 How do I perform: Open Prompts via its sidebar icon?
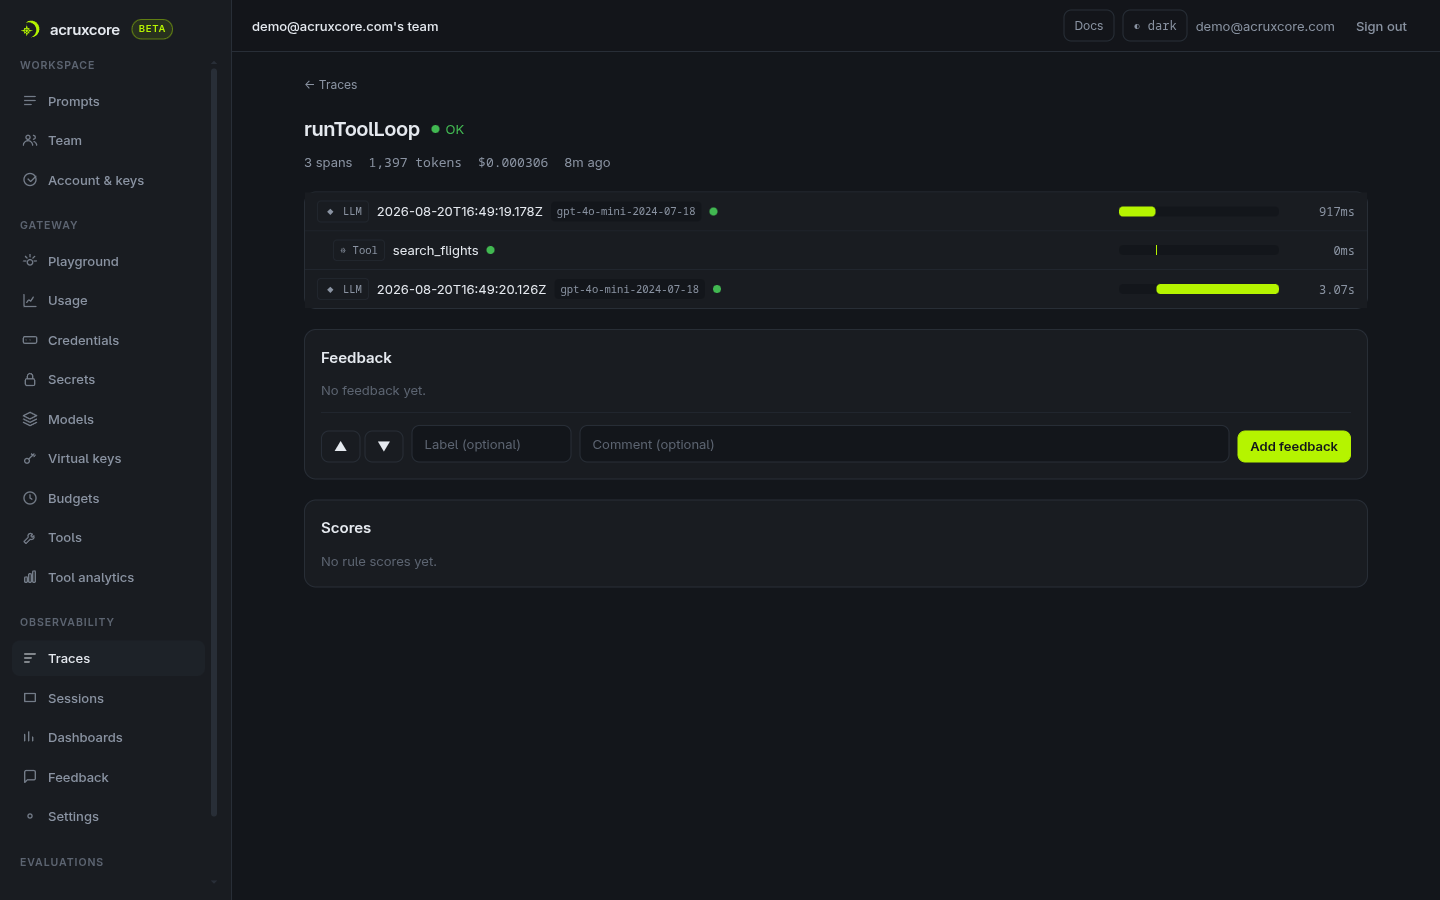pyautogui.click(x=30, y=101)
